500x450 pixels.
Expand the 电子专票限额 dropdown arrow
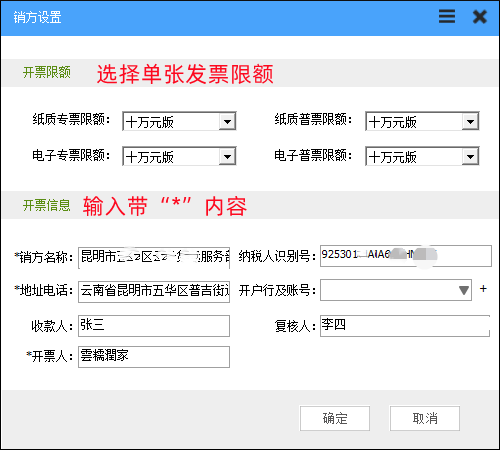pos(227,156)
